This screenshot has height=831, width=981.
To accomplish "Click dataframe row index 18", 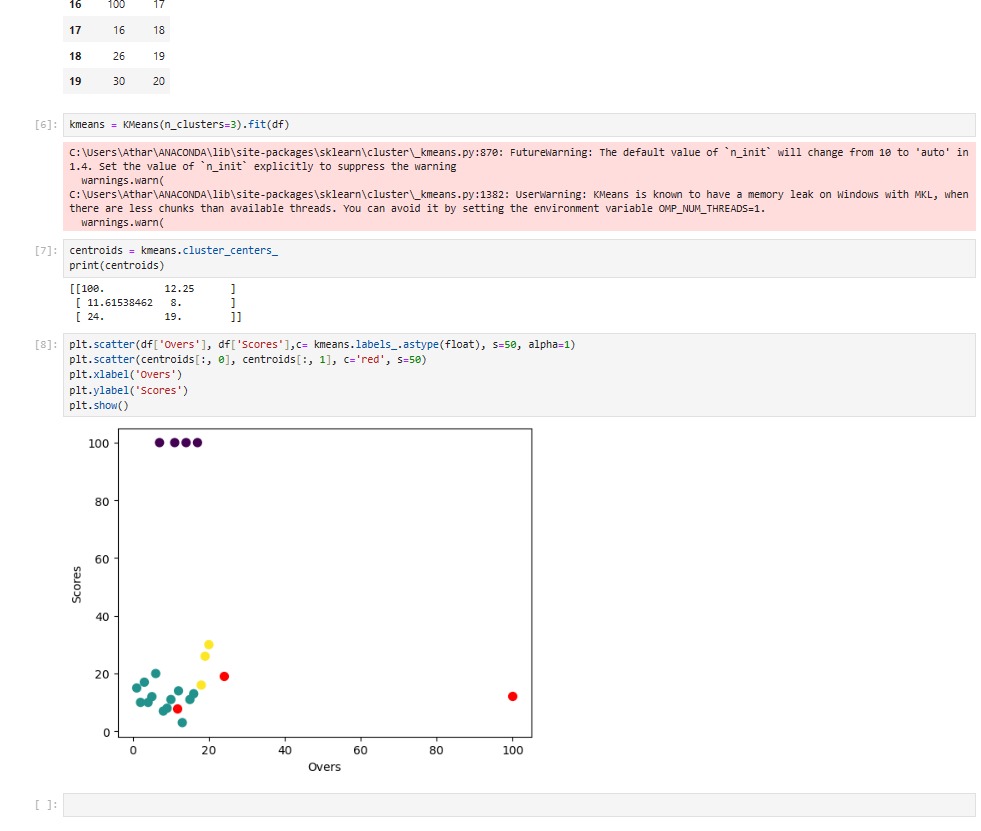I will pos(75,56).
